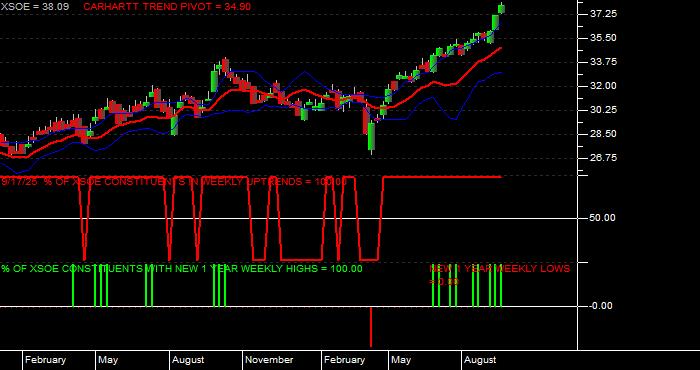Image resolution: width=700 pixels, height=370 pixels.
Task: Click the NEW 1 YEAR WEEKLY LOWS caption
Action: [500, 274]
